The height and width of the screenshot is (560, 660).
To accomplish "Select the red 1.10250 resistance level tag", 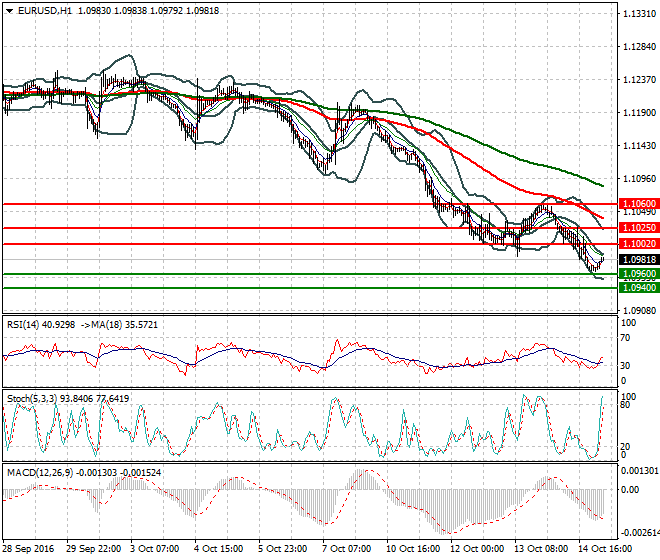I will [x=636, y=228].
